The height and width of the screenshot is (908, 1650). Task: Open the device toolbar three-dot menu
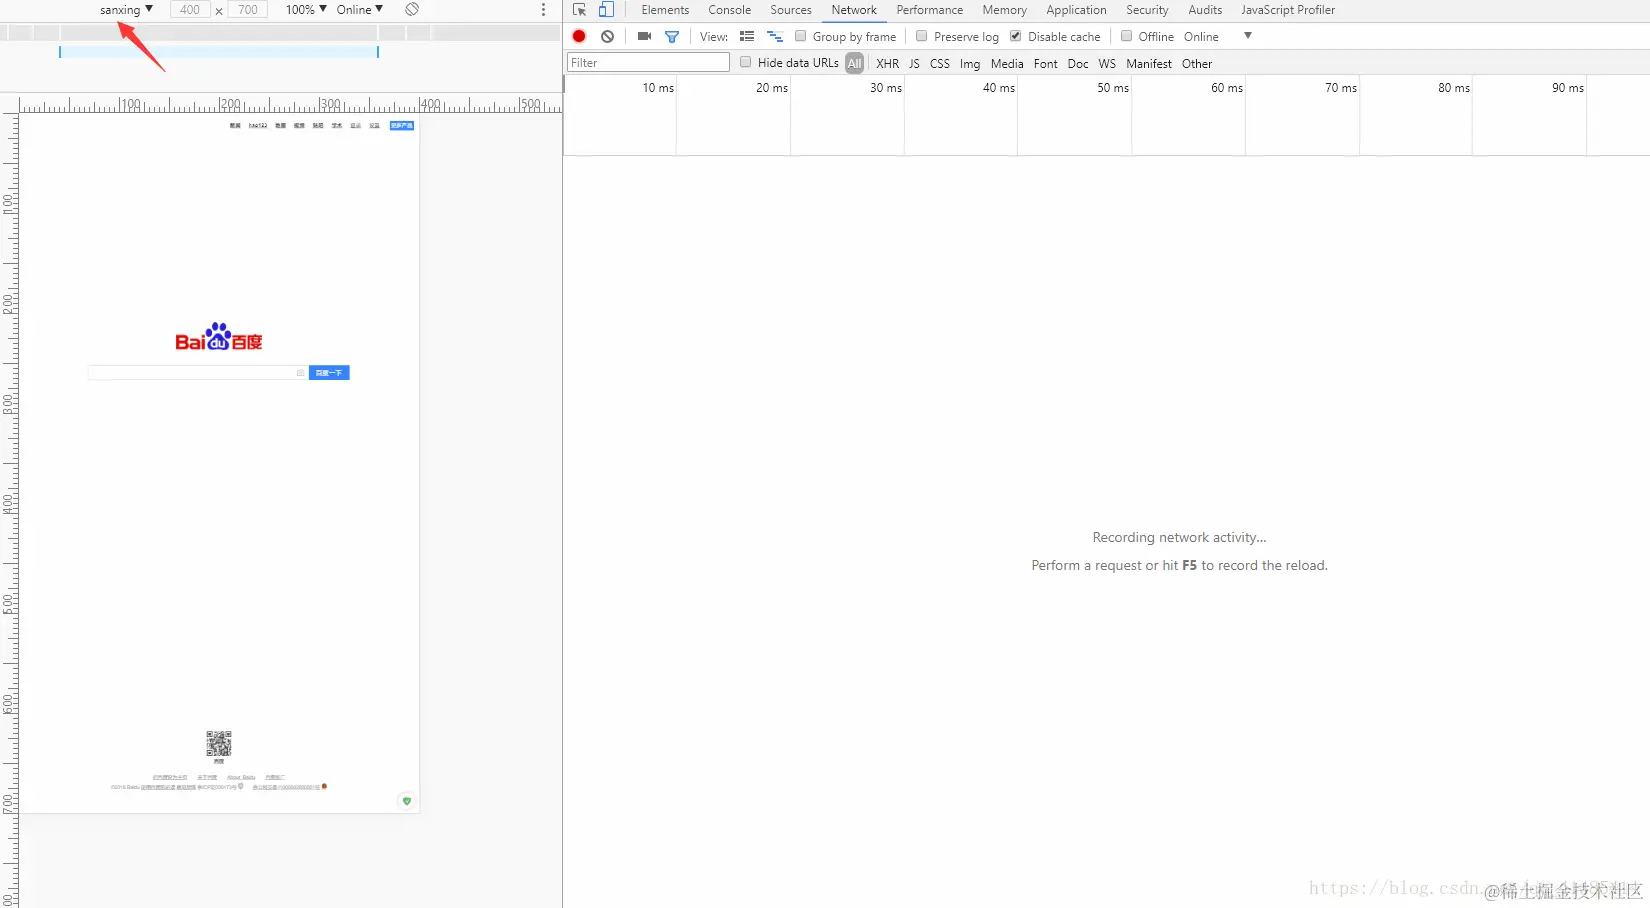click(543, 10)
